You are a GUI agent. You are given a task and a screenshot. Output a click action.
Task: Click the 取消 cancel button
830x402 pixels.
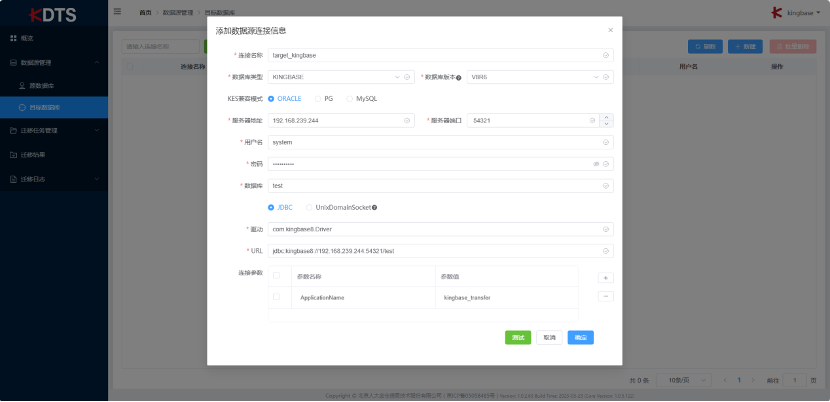(x=549, y=337)
